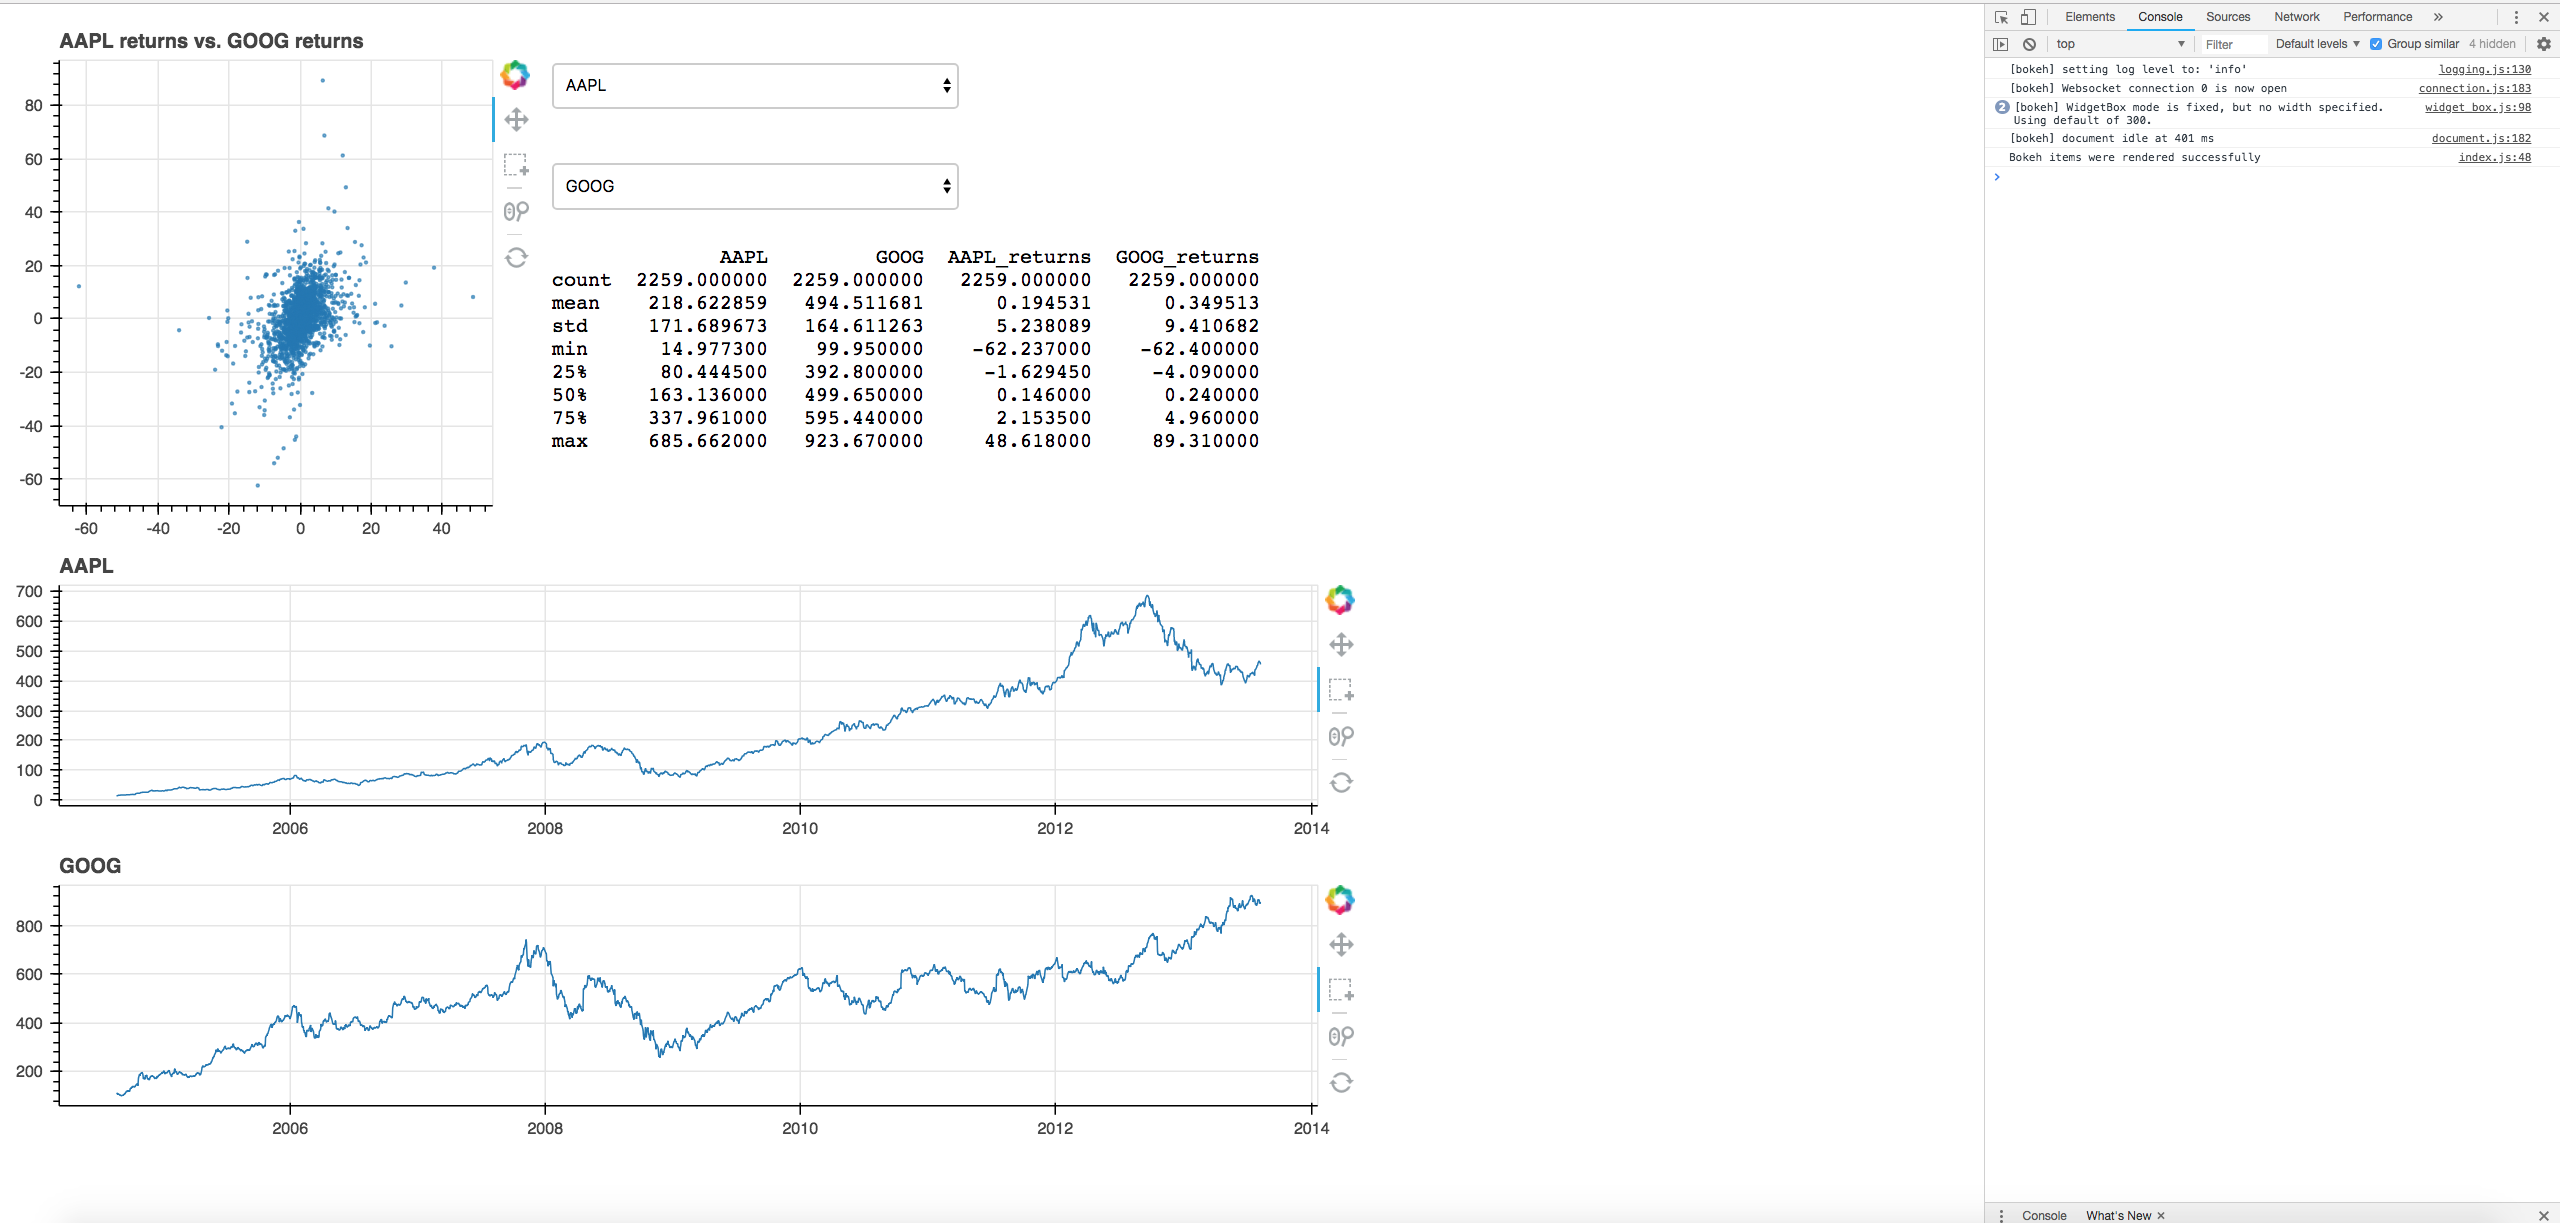
Task: Click AAPL_returns column header in stats table
Action: pos(1019,257)
